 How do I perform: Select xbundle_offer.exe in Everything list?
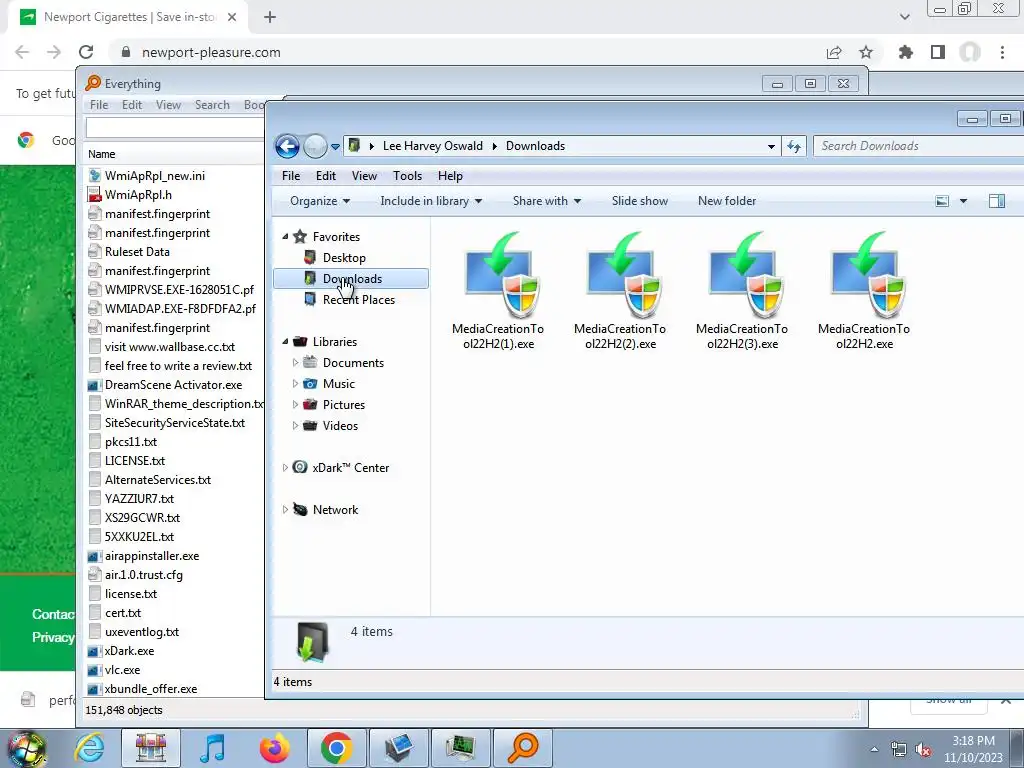(x=151, y=689)
